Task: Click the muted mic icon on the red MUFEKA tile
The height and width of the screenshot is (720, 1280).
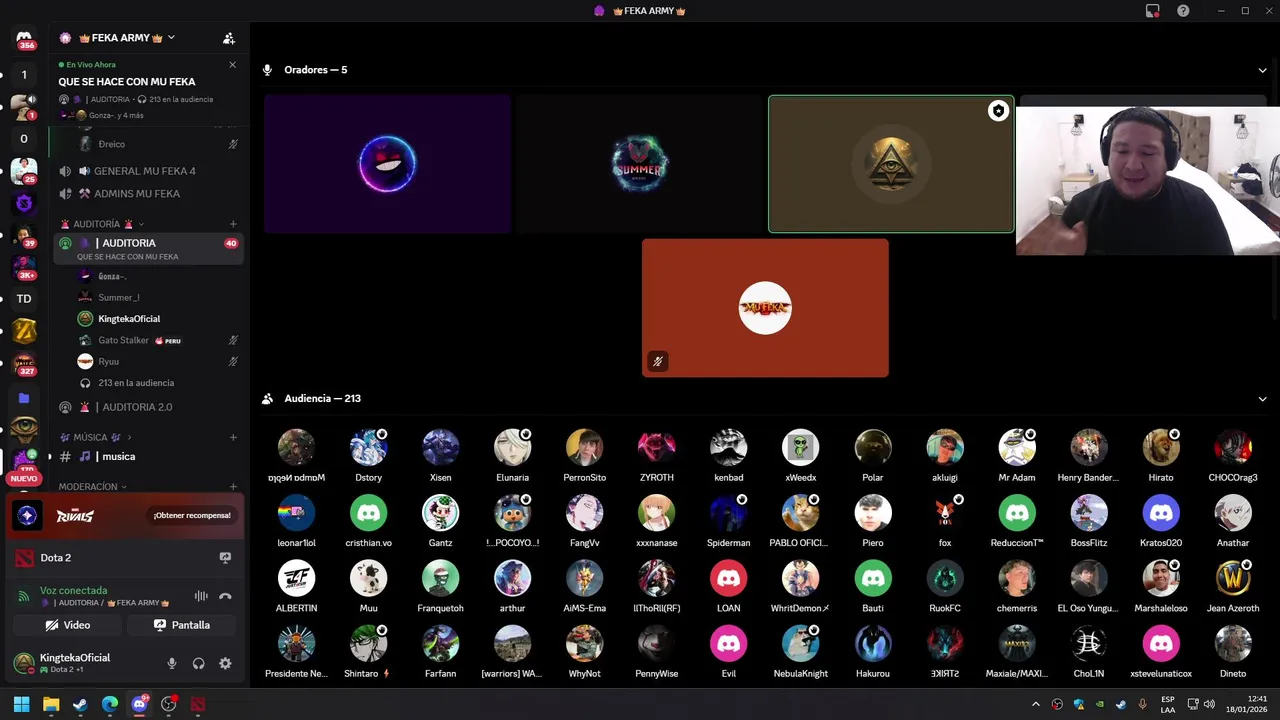Action: tap(657, 361)
